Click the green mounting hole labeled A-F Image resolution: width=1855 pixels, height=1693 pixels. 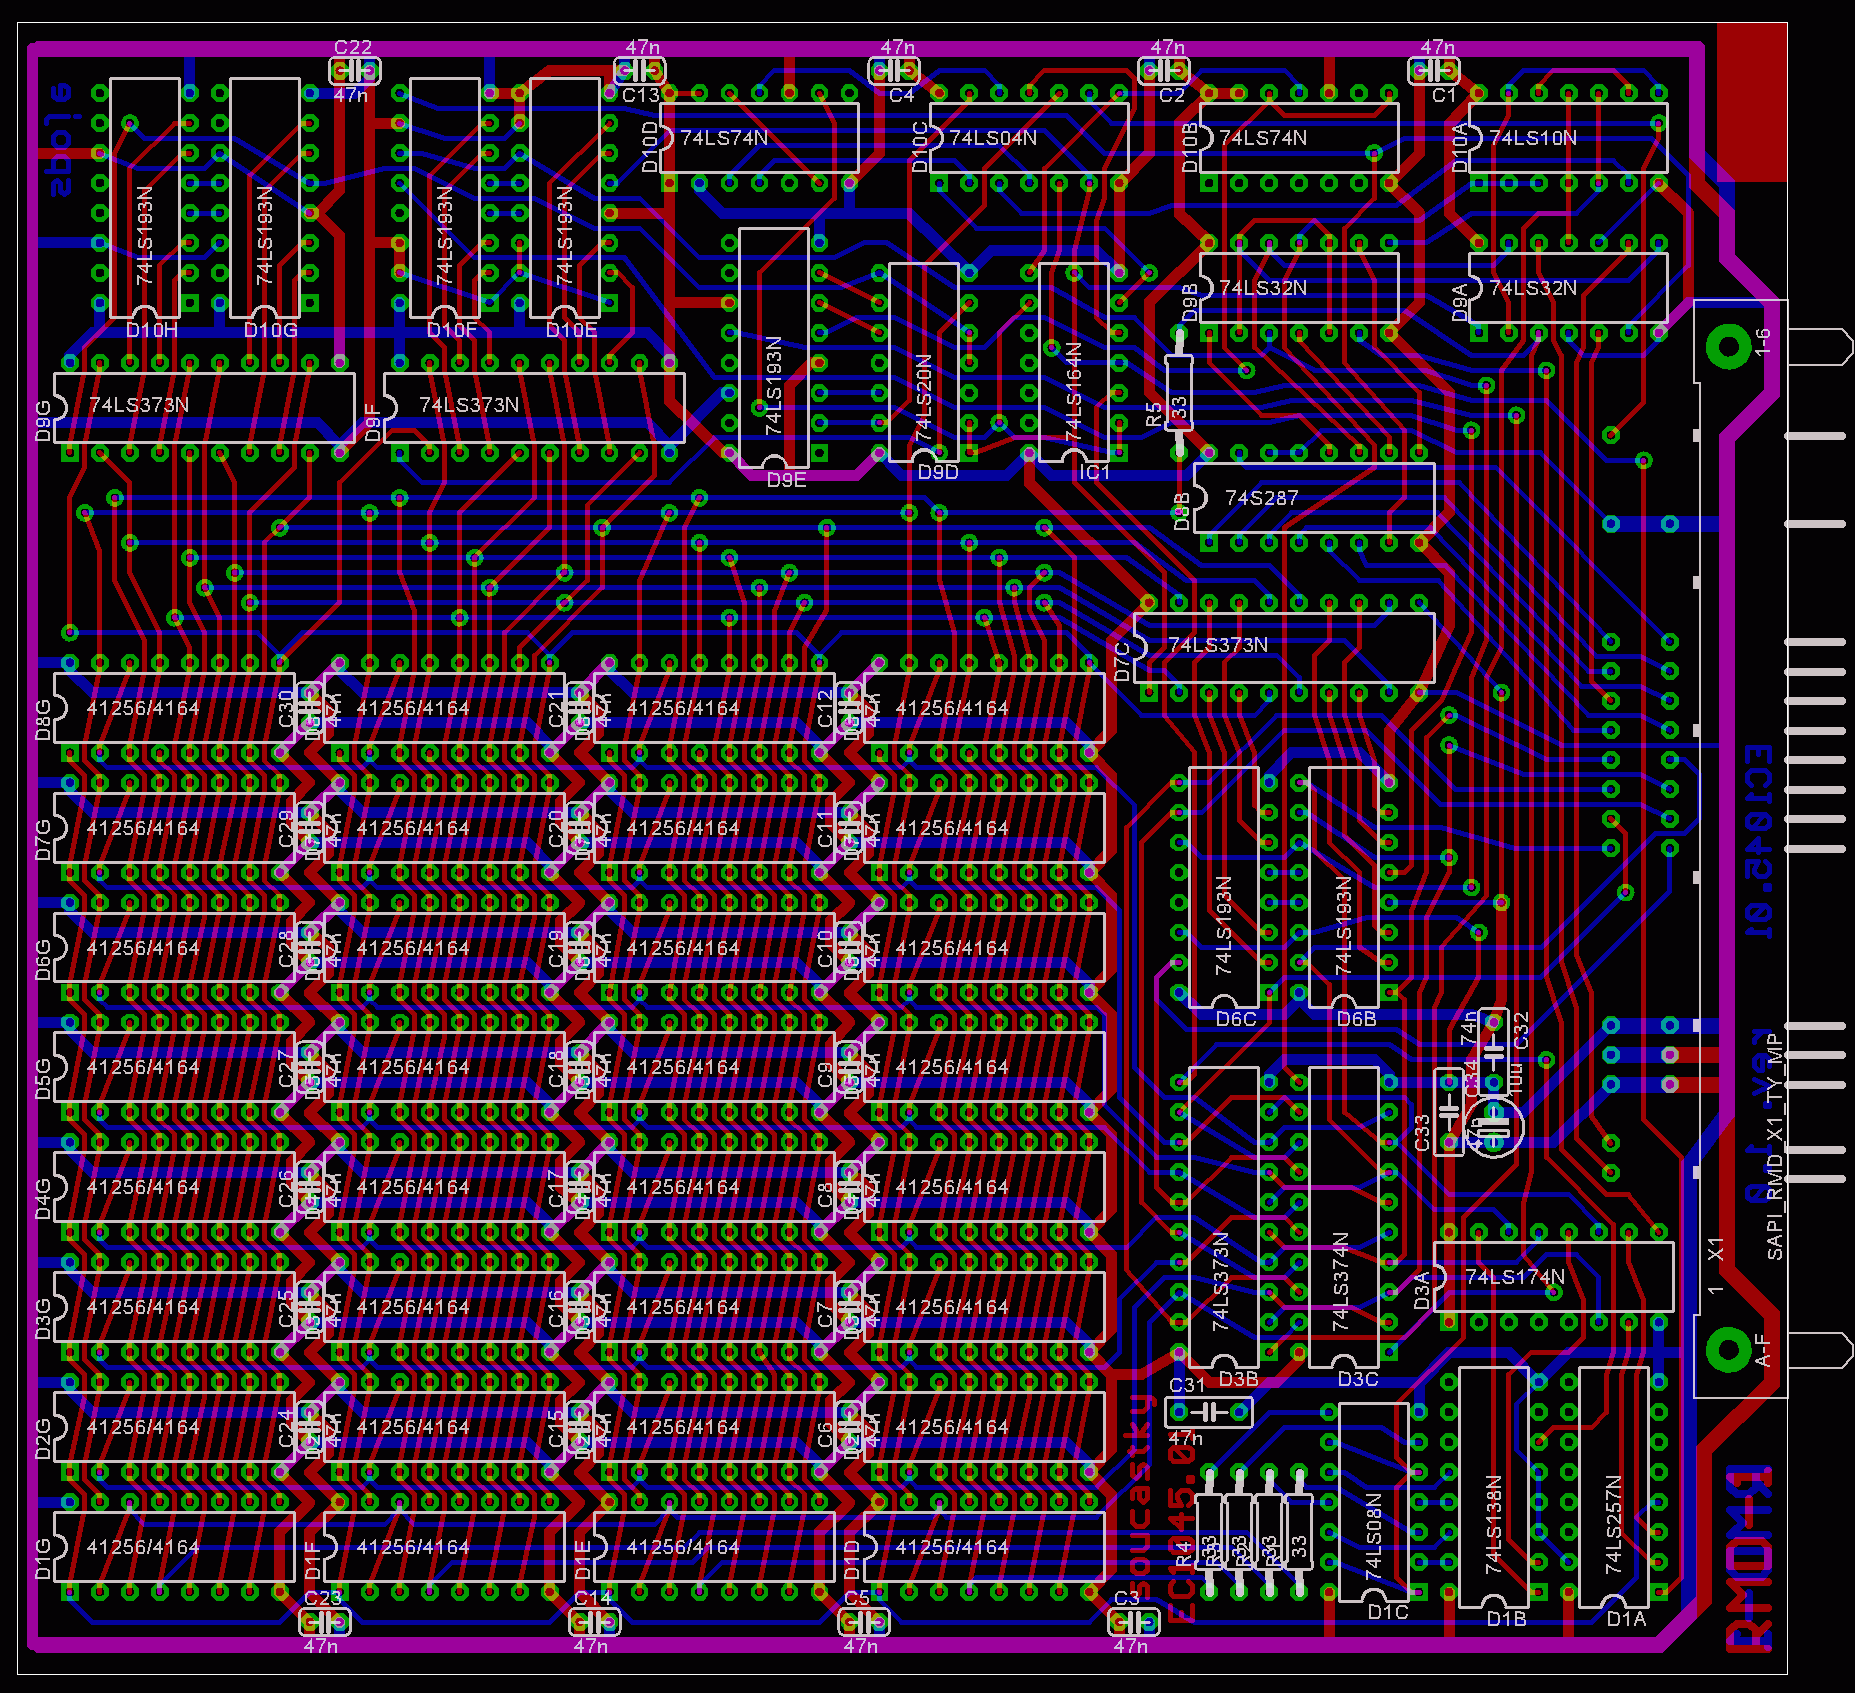1727,1350
